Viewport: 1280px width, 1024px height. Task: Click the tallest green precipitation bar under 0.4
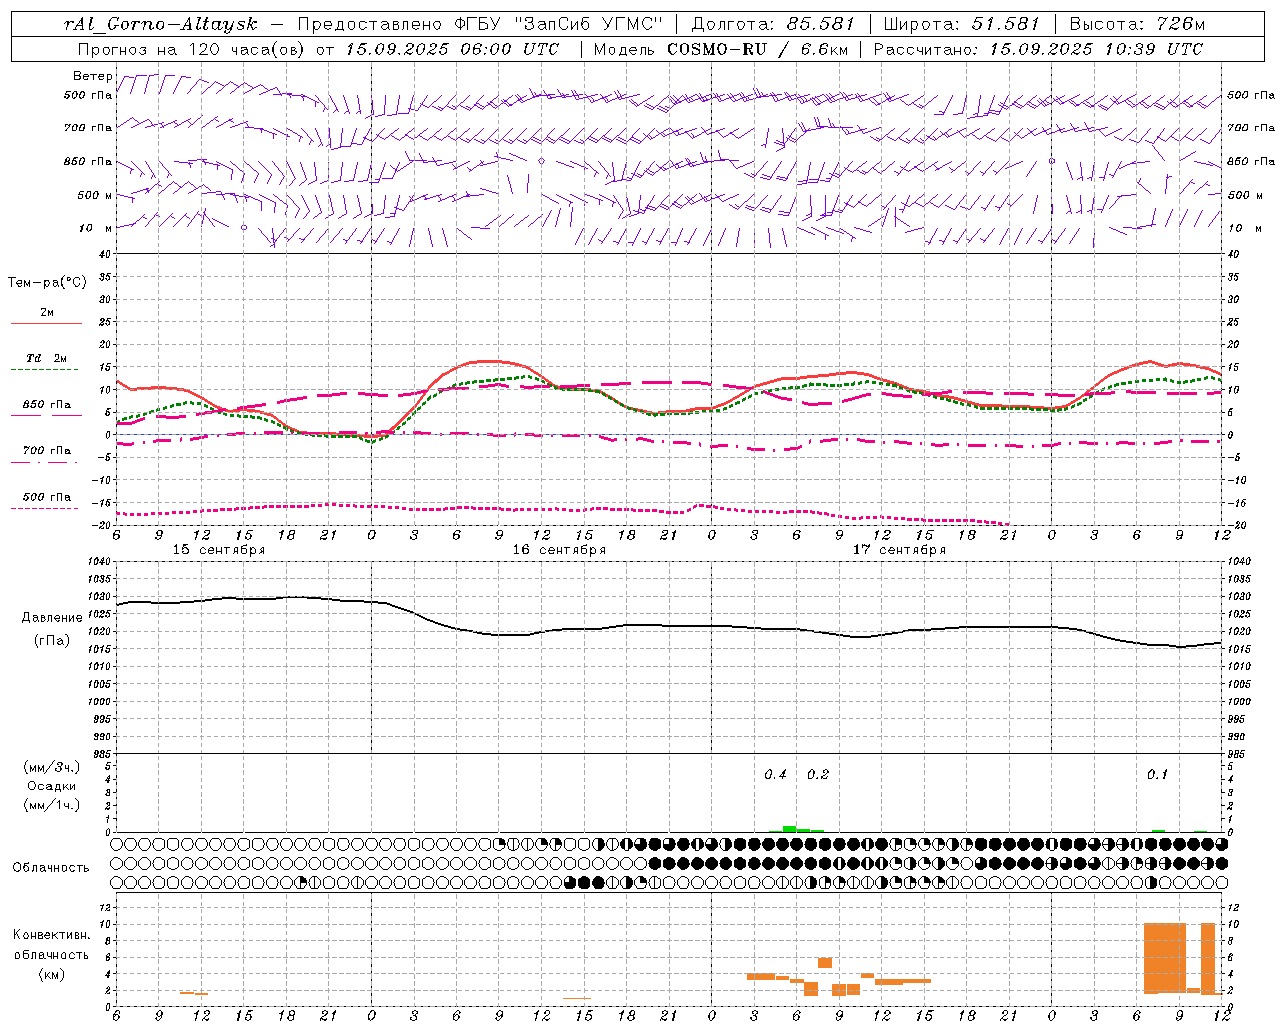tap(789, 829)
